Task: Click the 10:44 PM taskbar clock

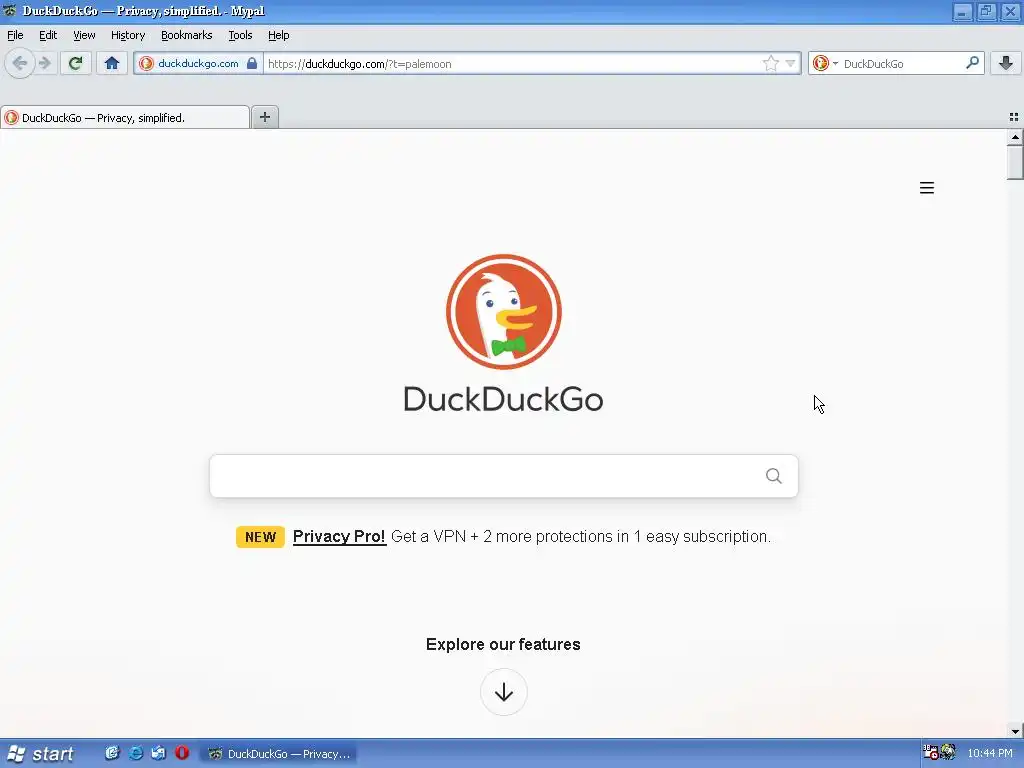Action: pyautogui.click(x=989, y=754)
